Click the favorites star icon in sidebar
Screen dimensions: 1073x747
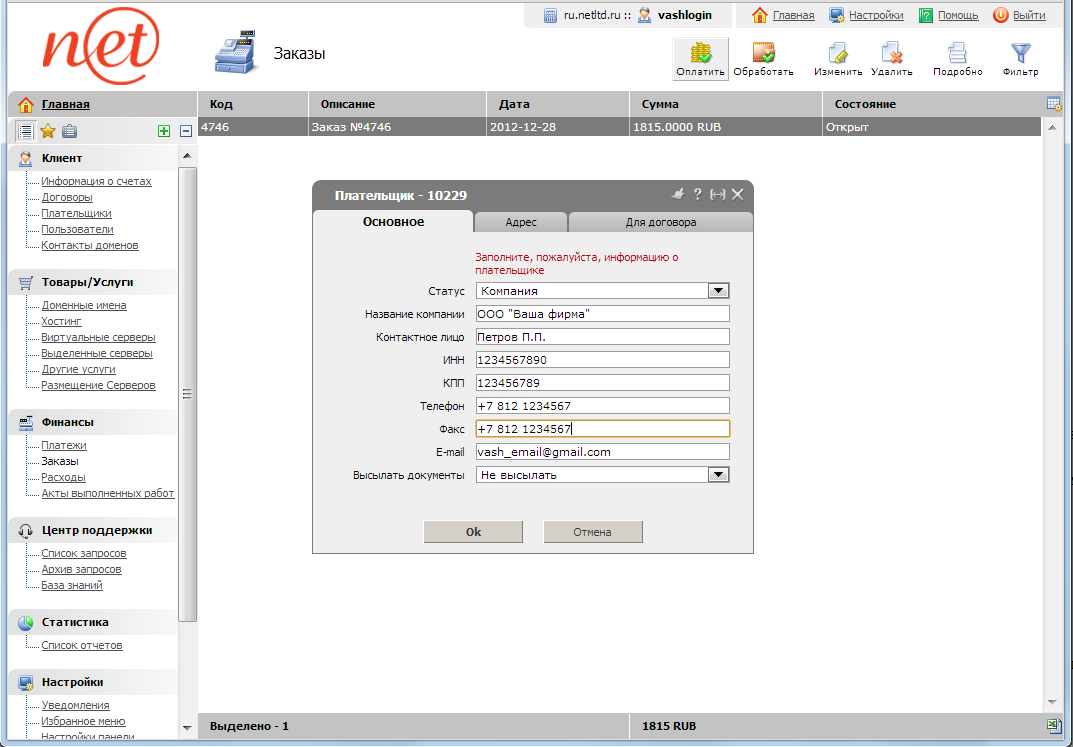(x=47, y=131)
